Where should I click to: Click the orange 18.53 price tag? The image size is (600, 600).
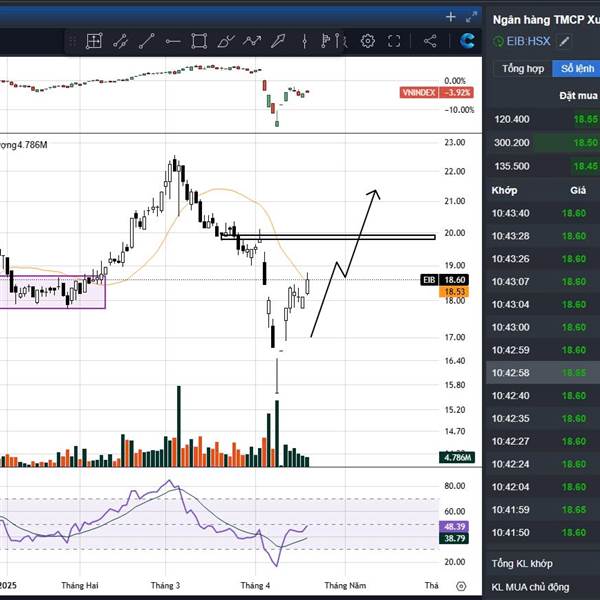click(x=454, y=292)
